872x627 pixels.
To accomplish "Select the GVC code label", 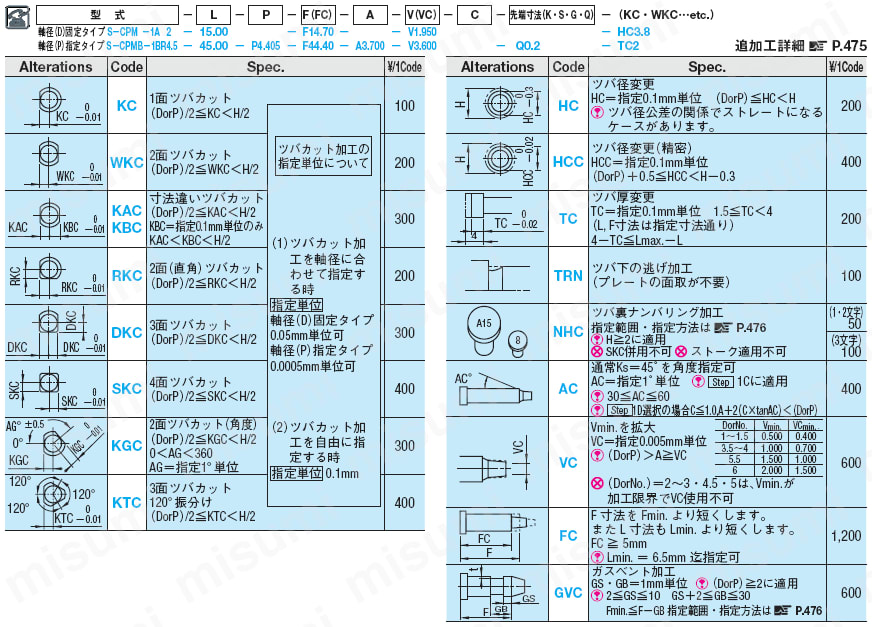I will point(568,593).
